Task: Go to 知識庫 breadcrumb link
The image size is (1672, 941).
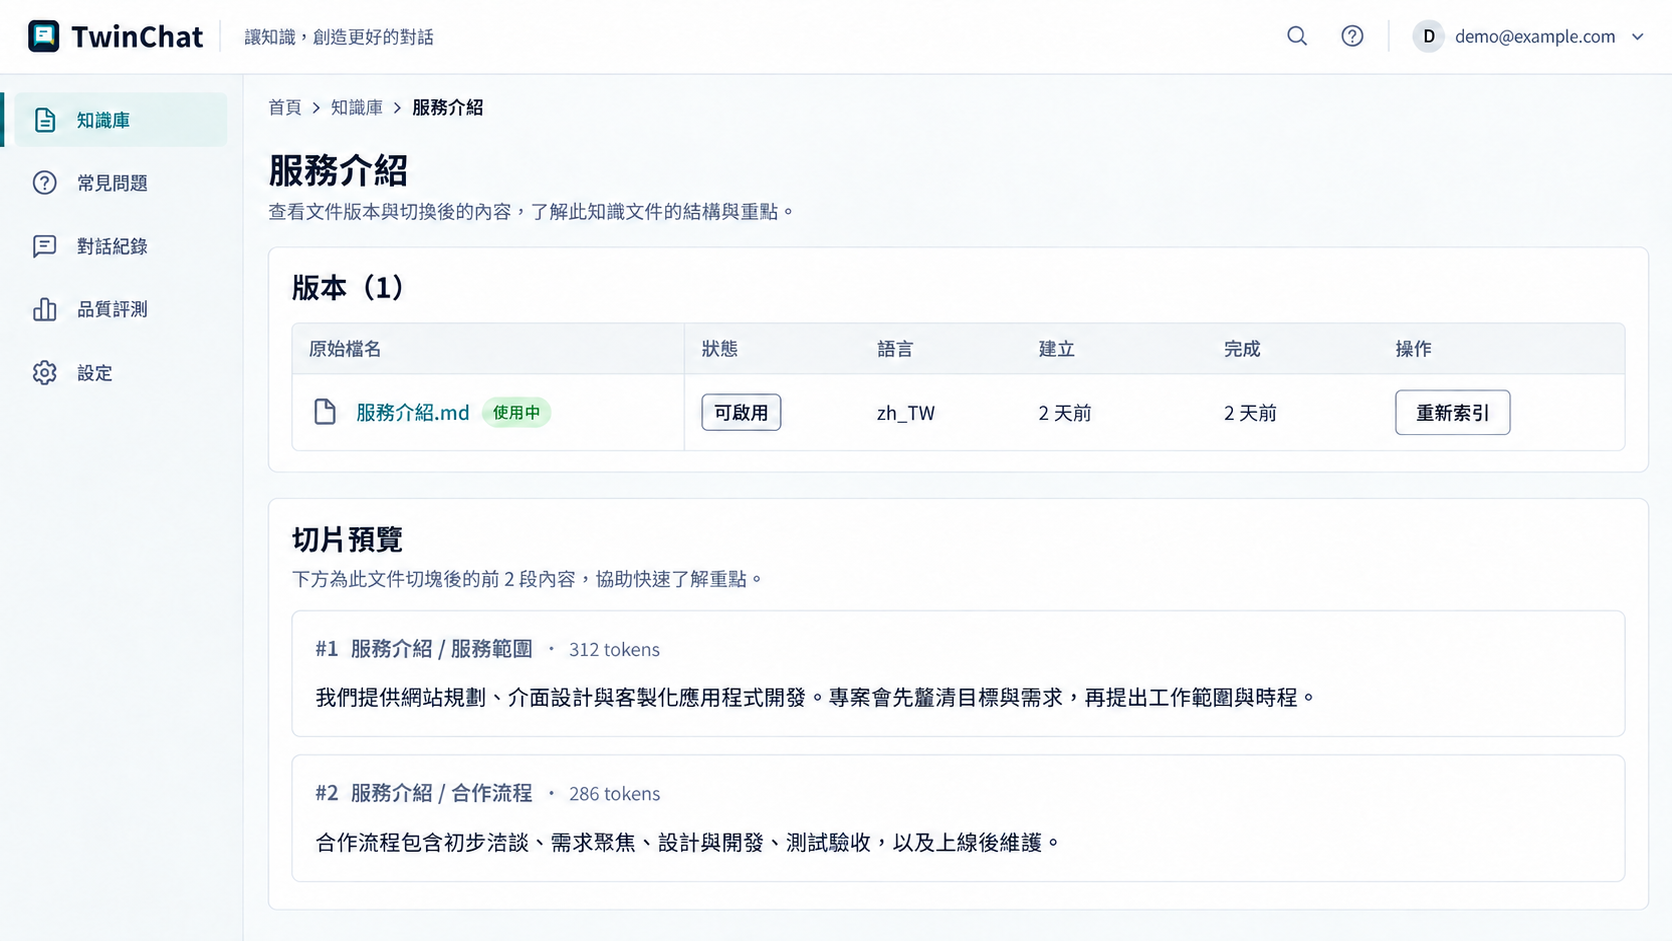Action: point(357,107)
